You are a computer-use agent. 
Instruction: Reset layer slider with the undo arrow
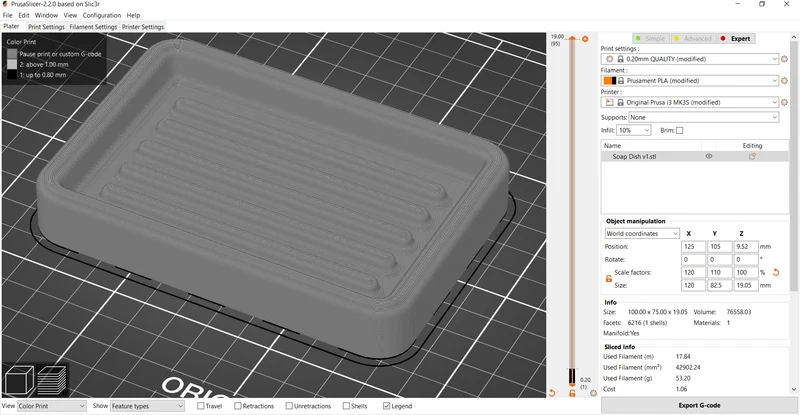click(x=552, y=393)
